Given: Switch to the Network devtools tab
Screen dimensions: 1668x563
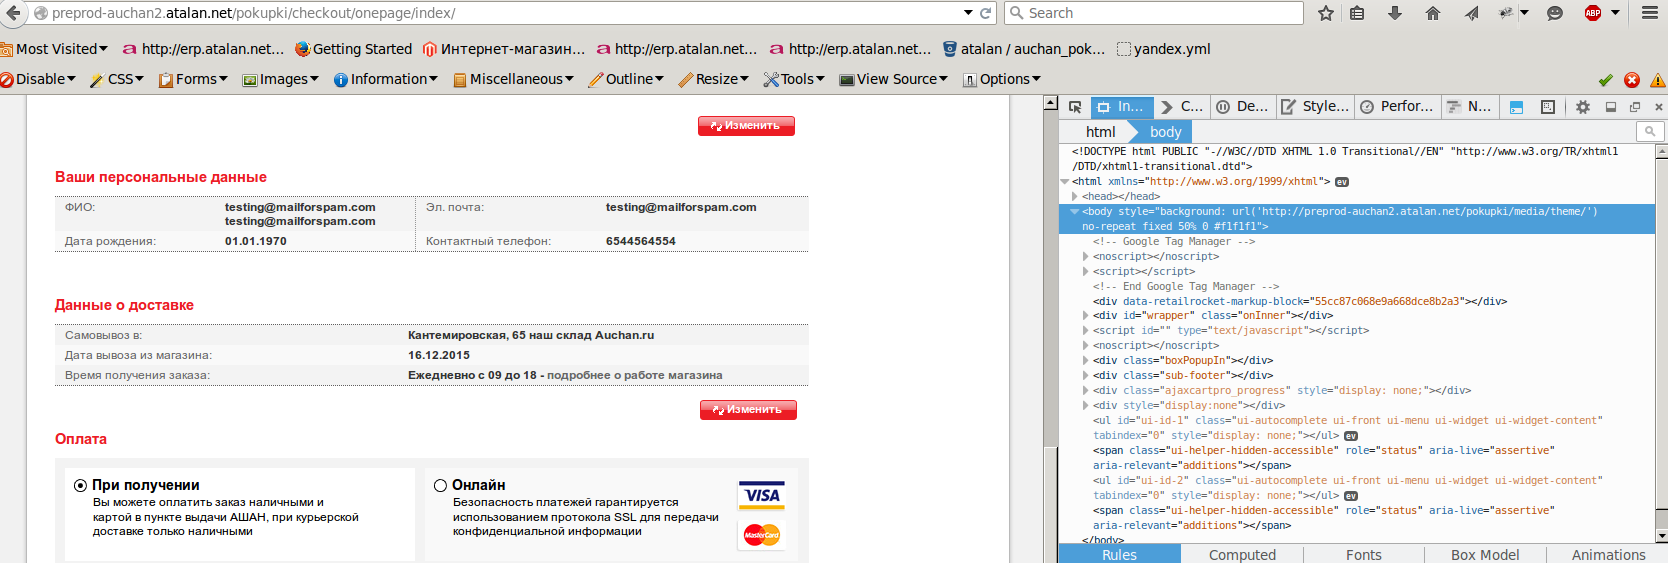Looking at the screenshot, I should 1470,106.
